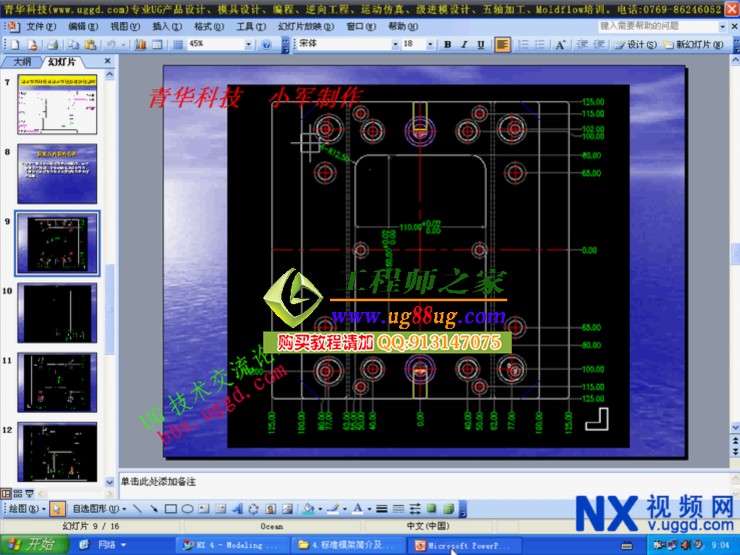Insert clip art from drawing toolbar
The height and width of the screenshot is (555, 740).
coord(270,509)
